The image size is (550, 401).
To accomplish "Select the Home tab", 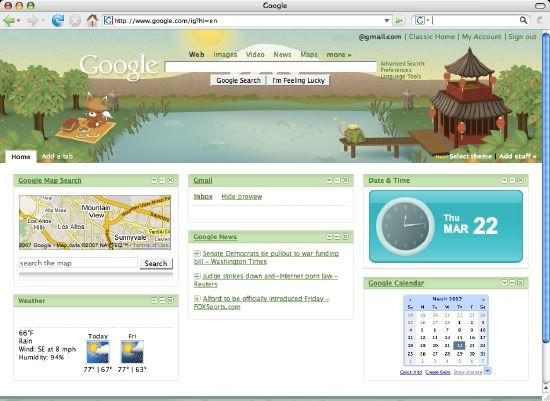I will coord(21,157).
